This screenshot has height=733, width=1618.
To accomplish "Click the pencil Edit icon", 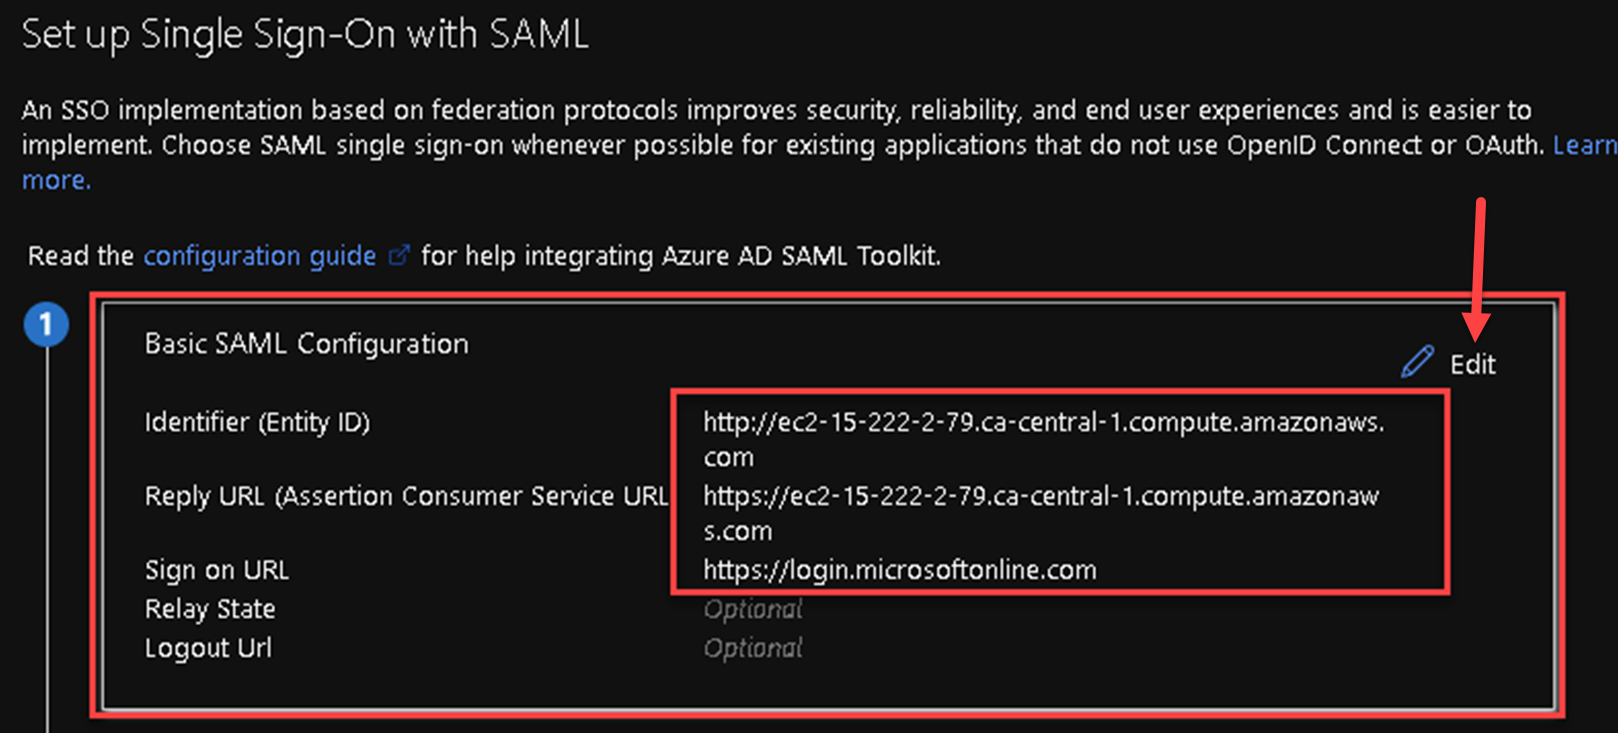I will click(1417, 362).
